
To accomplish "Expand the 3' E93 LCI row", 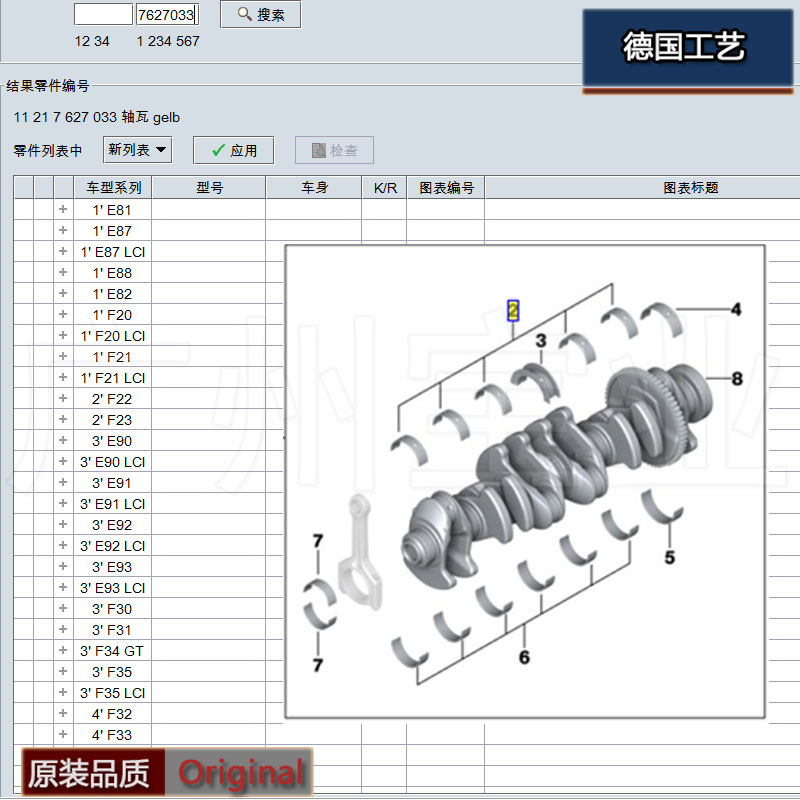I will pos(63,587).
